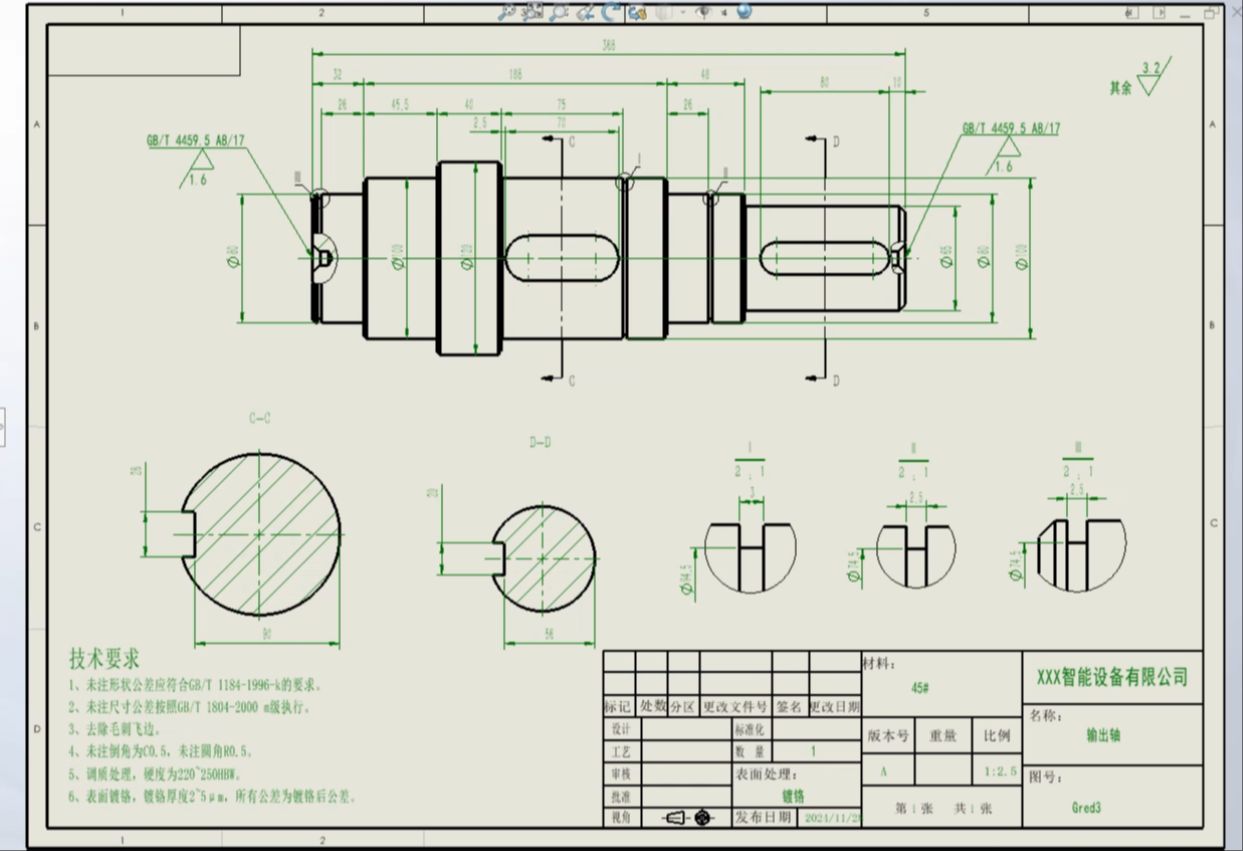Click the Display Style cube icon
The width and height of the screenshot is (1243, 851).
pos(664,12)
